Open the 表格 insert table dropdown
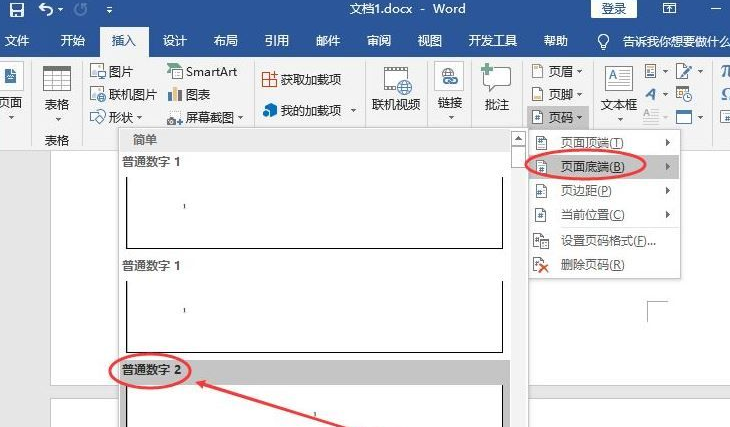The height and width of the screenshot is (427, 730). pos(57,95)
